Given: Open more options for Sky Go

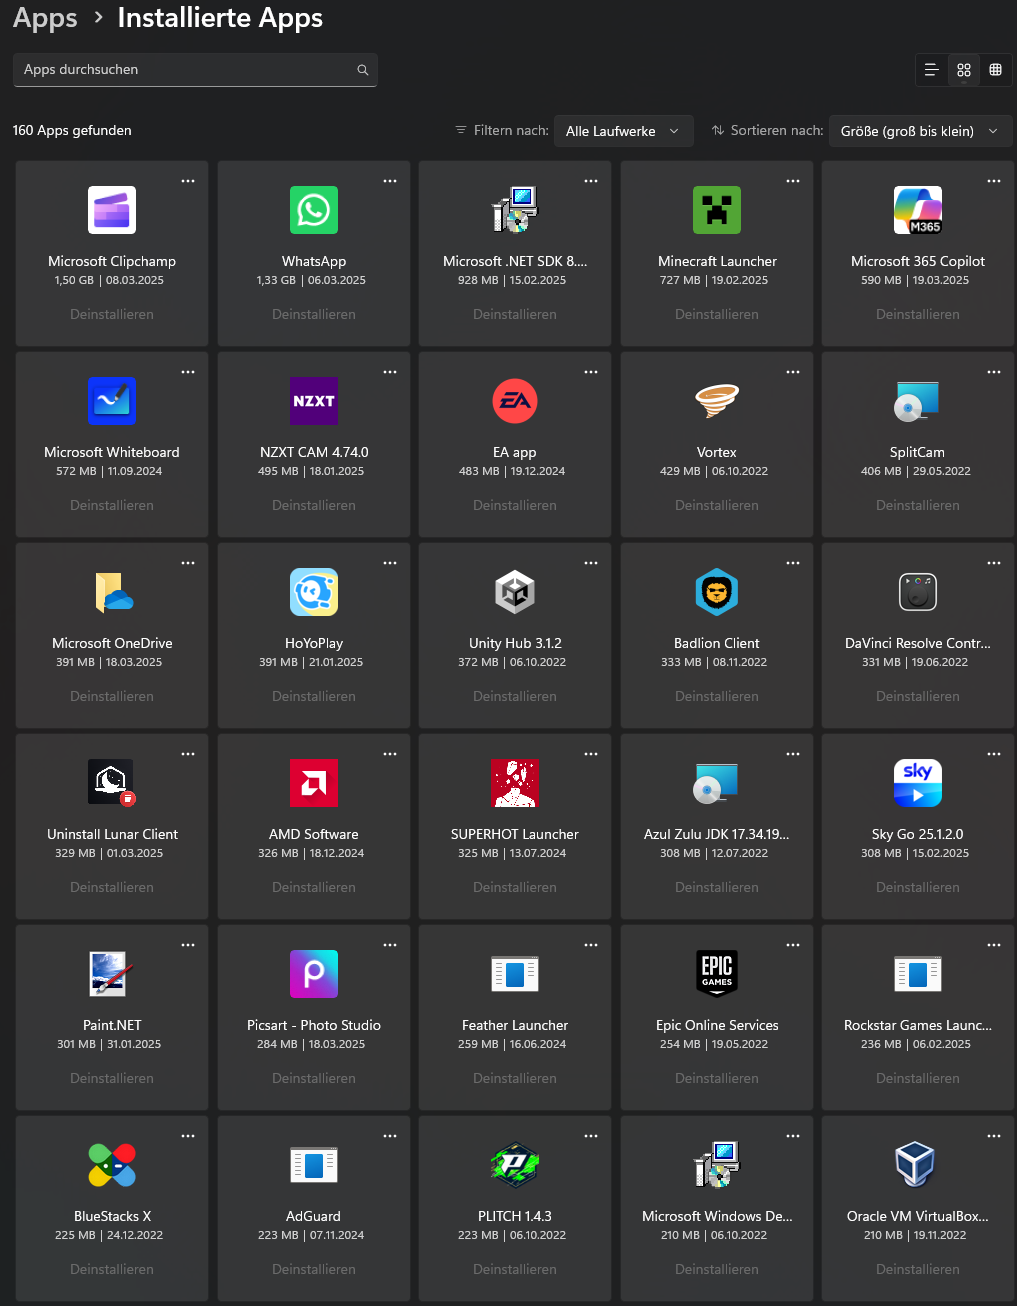Looking at the screenshot, I should 994,754.
